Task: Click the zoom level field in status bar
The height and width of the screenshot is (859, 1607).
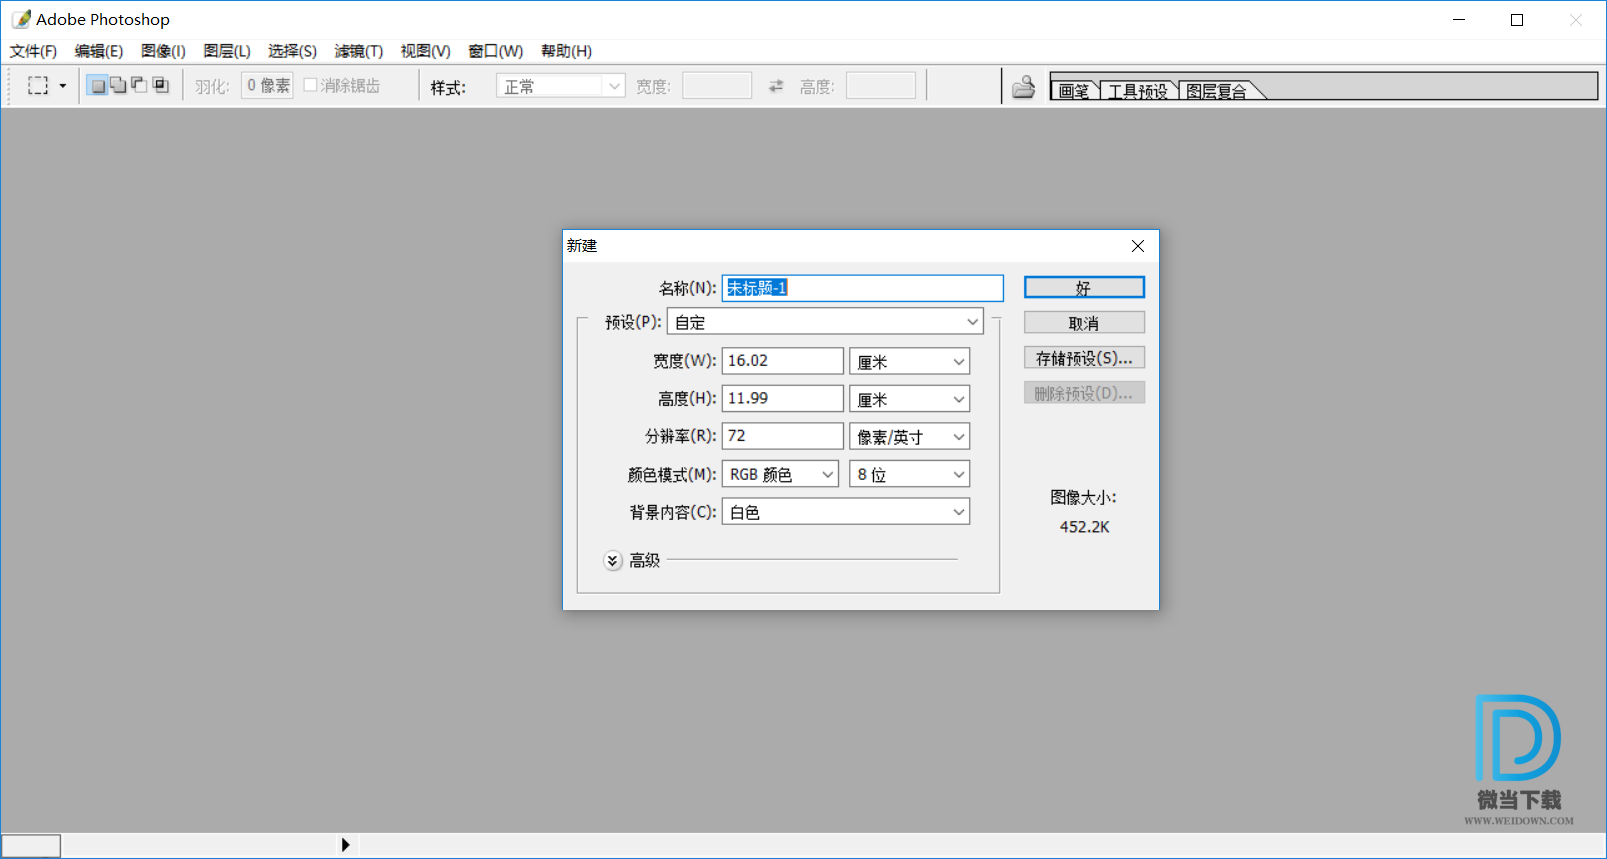Action: click(31, 846)
